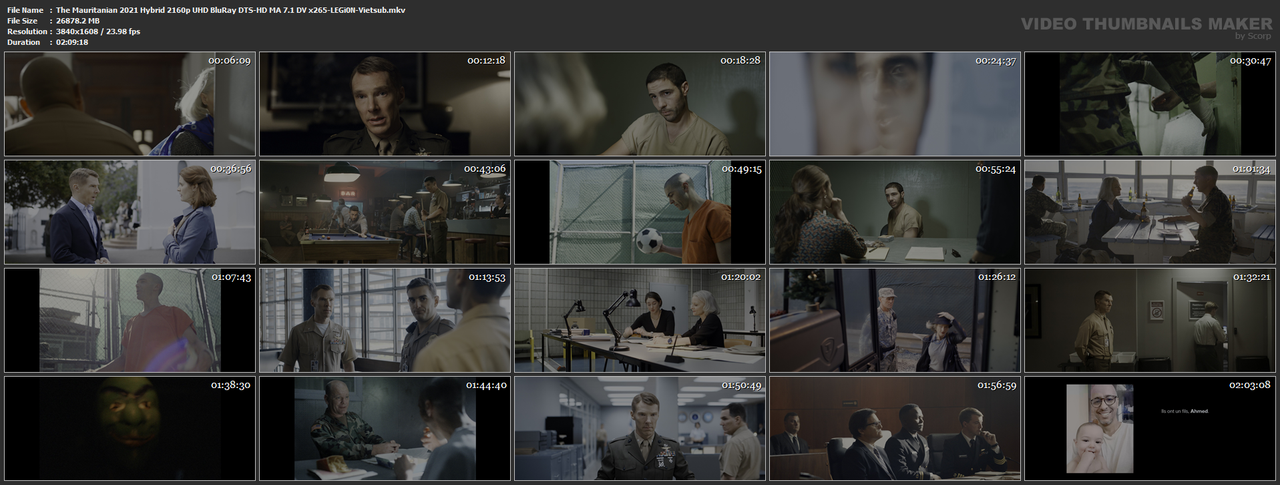Select the thumbnail timestamped 00:30:47
Screen dimensions: 1280x485
point(1150,104)
